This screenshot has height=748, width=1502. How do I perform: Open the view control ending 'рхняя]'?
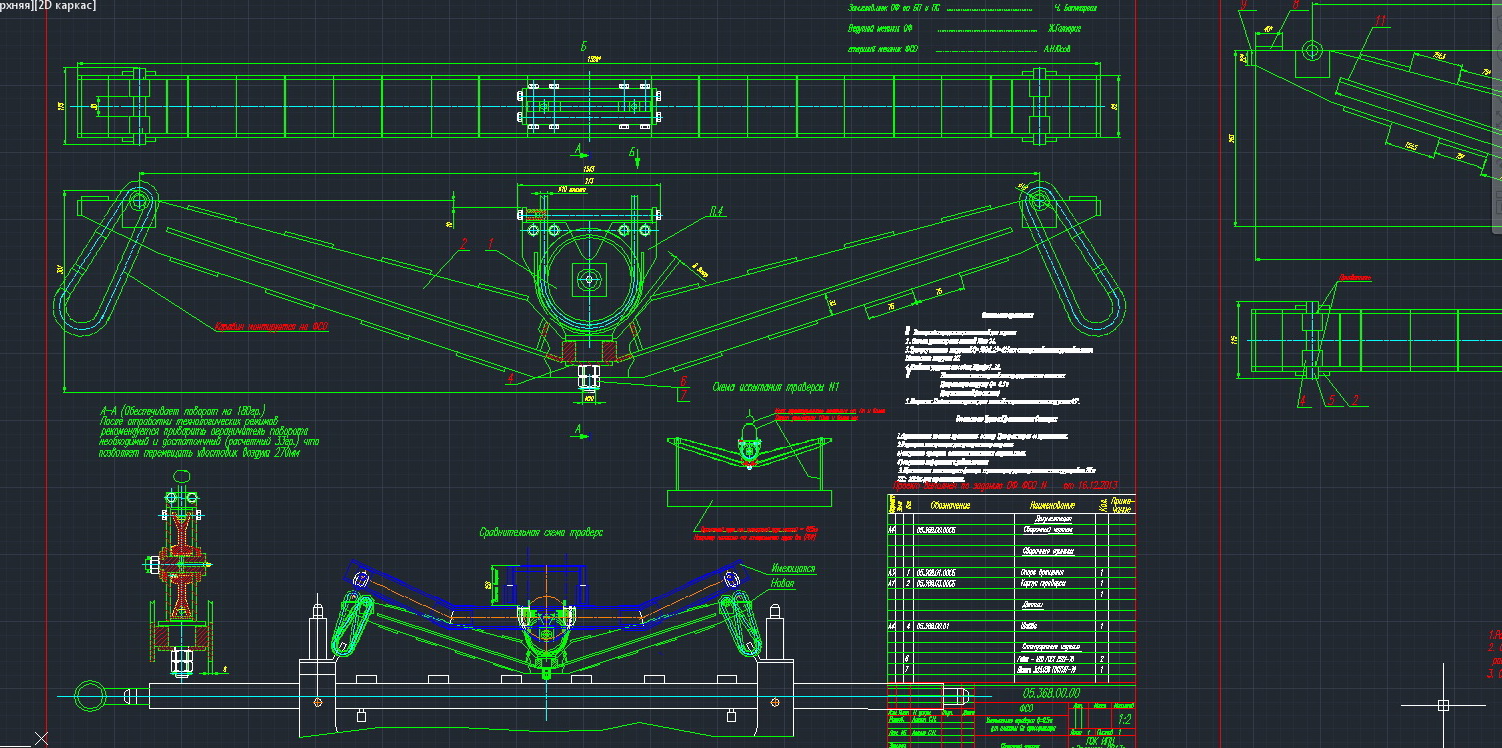coord(19,6)
